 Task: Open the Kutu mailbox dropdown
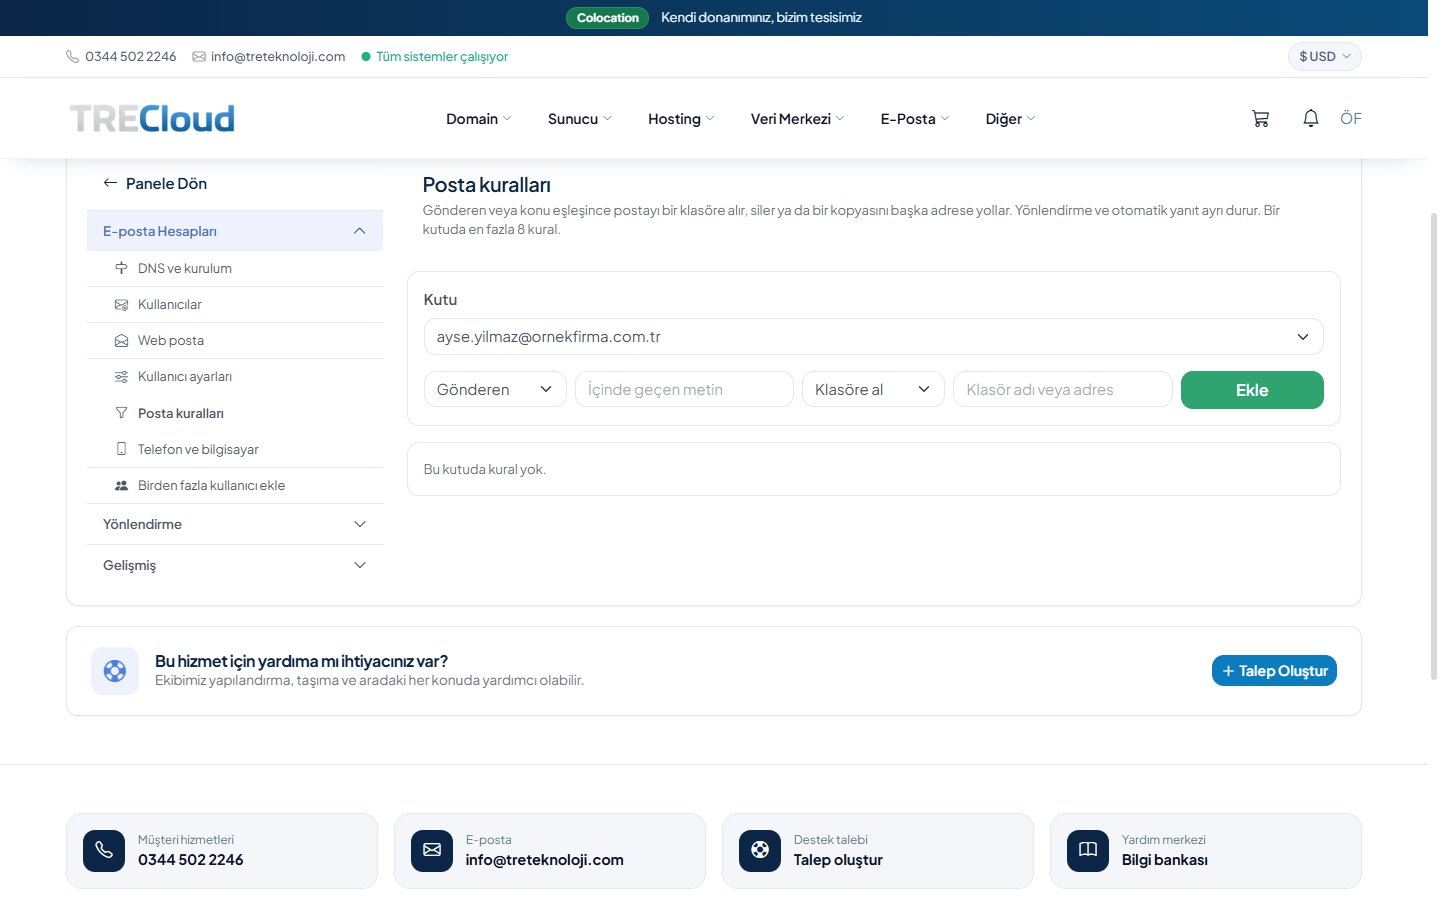point(873,337)
